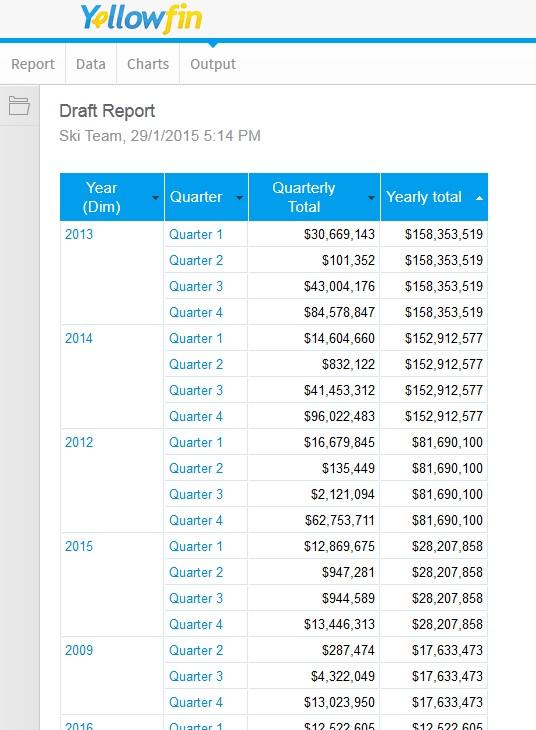This screenshot has height=730, width=536.
Task: Drill into year 2013 link
Action: click(79, 234)
